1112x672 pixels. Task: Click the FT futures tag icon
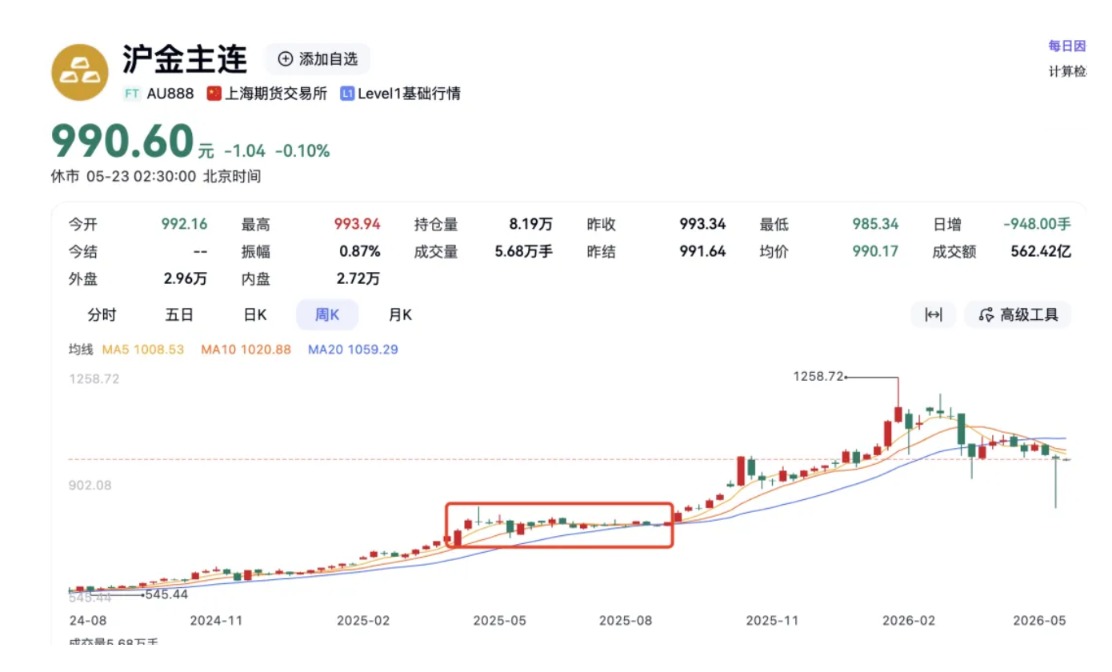tap(132, 94)
